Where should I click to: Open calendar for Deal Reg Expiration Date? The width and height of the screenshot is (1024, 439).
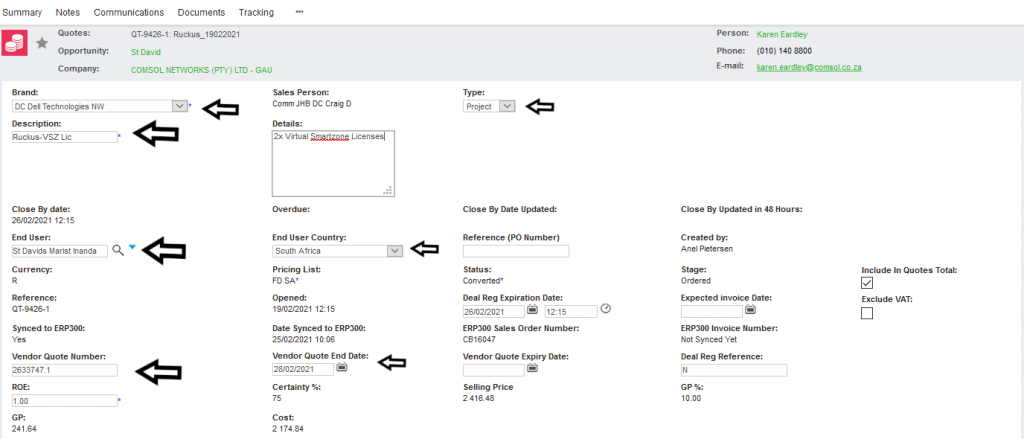533,310
